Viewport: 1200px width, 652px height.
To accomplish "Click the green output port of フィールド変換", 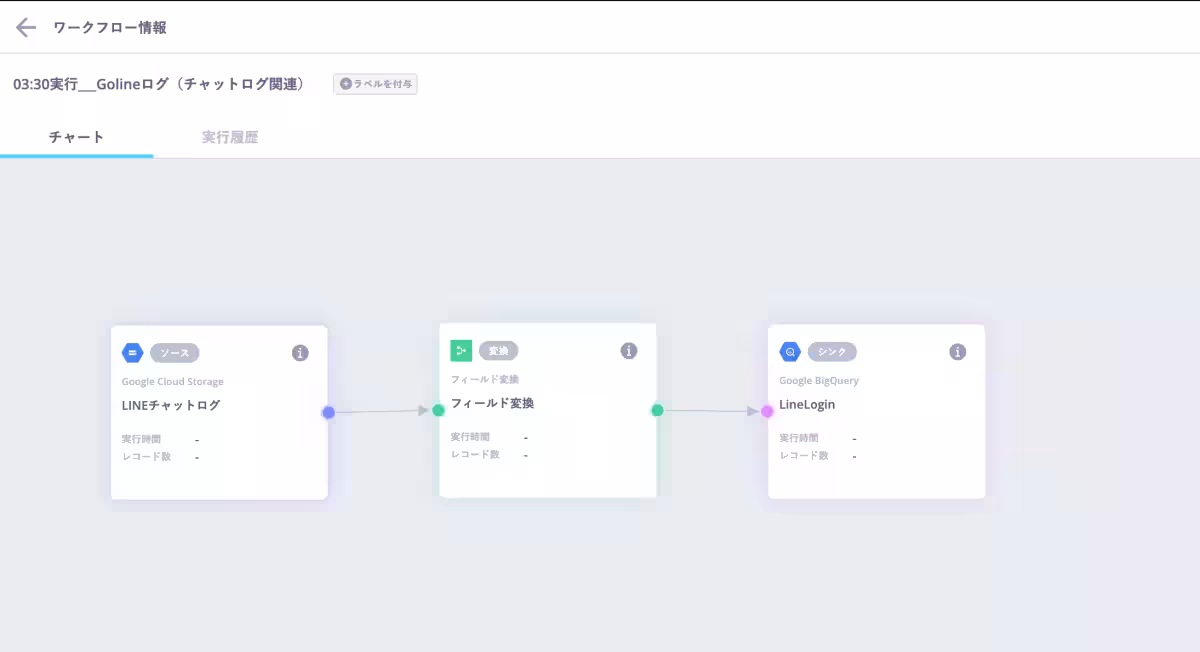I will 657,410.
